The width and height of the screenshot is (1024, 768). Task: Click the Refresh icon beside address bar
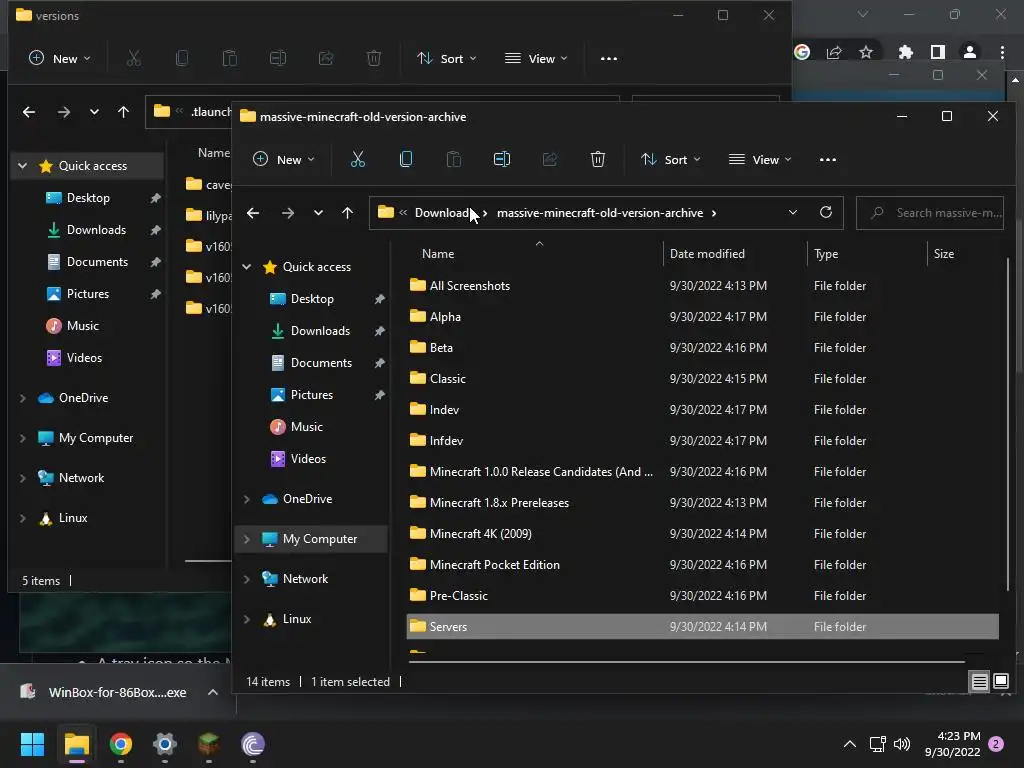click(826, 213)
